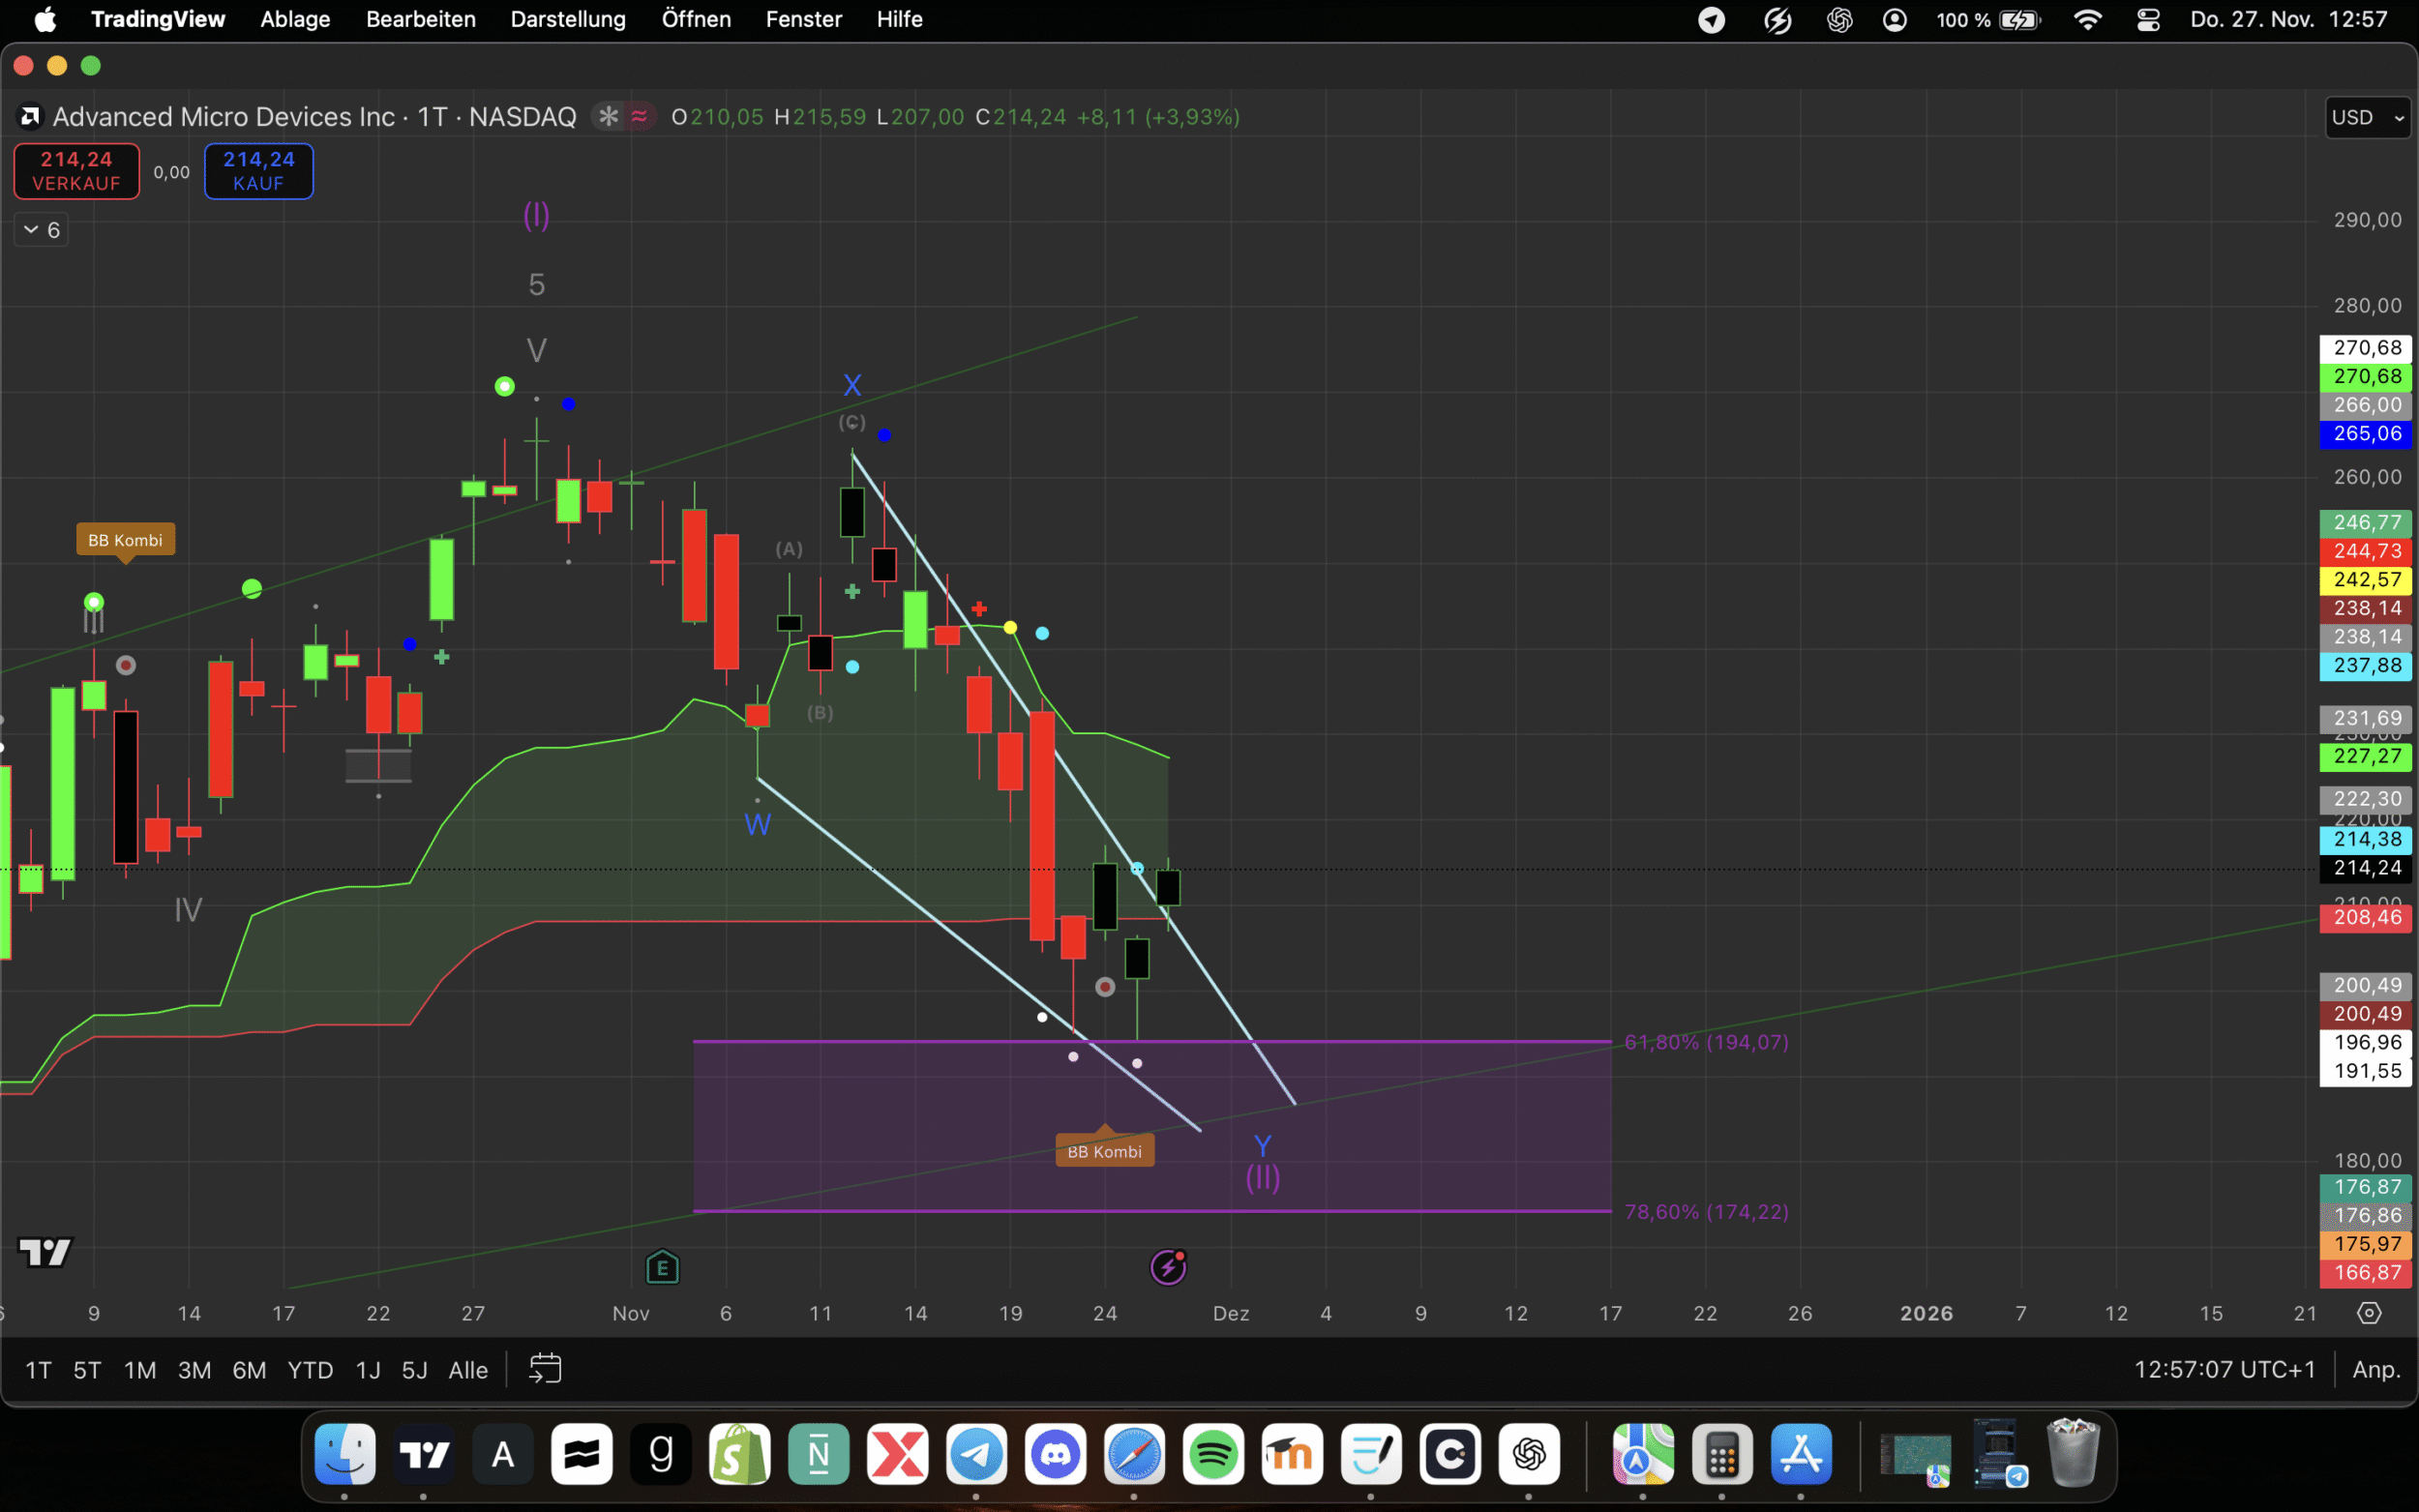Open the Darstellung menu
Viewport: 2419px width, 1512px height.
(568, 19)
